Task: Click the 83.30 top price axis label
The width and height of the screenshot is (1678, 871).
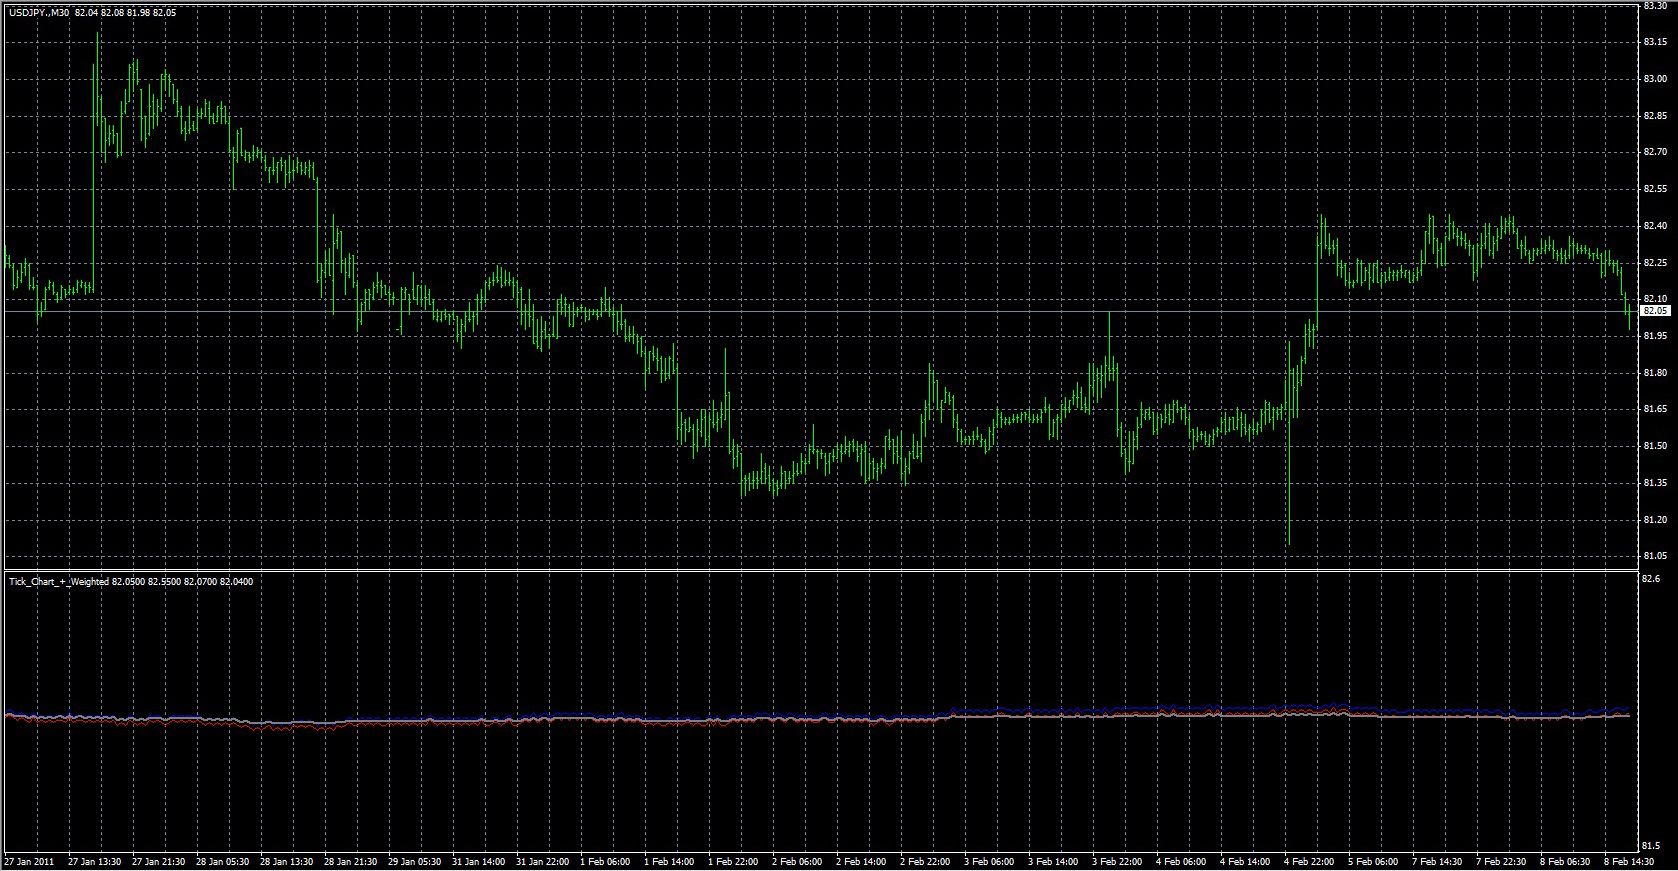Action: pos(1654,6)
